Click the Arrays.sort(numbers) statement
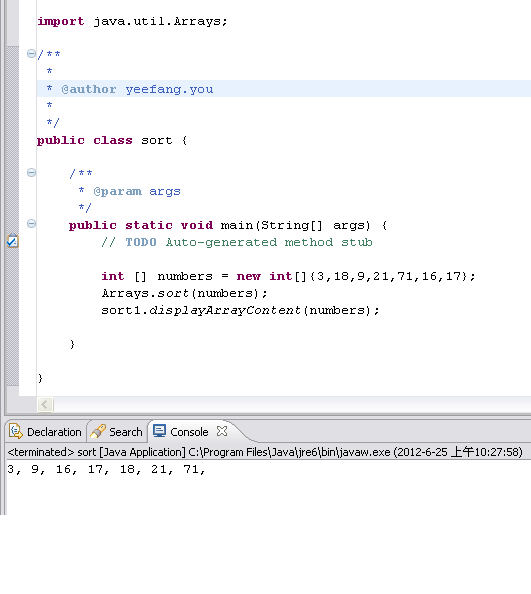This screenshot has width=531, height=594. tap(184, 293)
